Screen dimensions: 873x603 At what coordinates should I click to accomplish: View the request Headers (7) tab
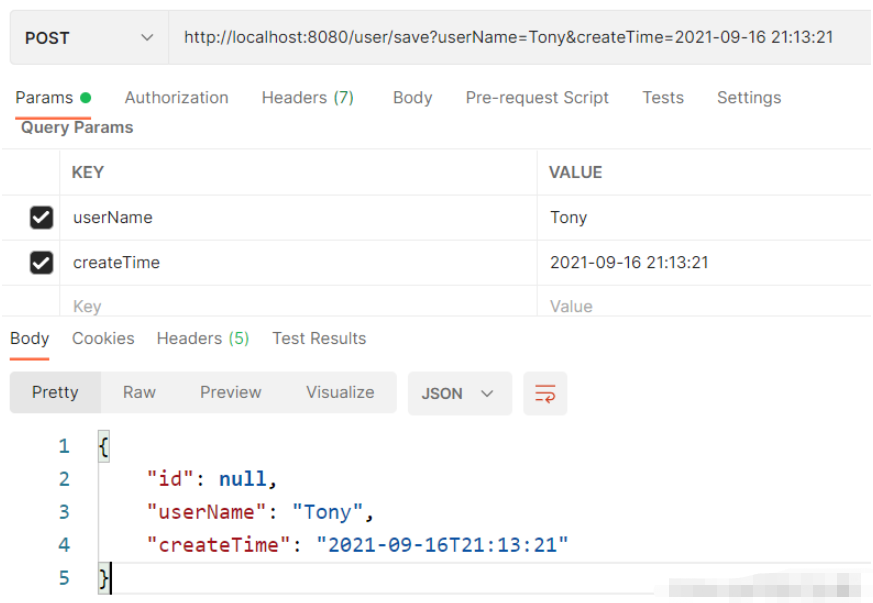[307, 97]
